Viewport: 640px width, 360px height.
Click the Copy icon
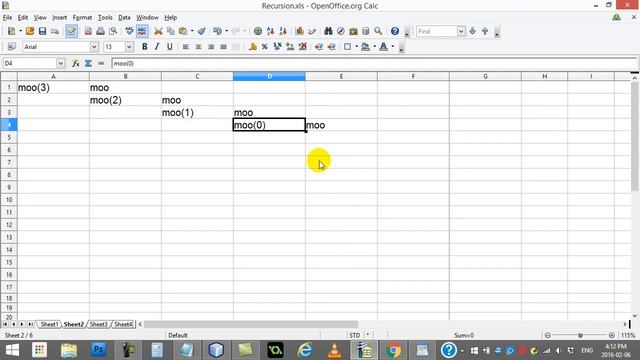(x=171, y=31)
